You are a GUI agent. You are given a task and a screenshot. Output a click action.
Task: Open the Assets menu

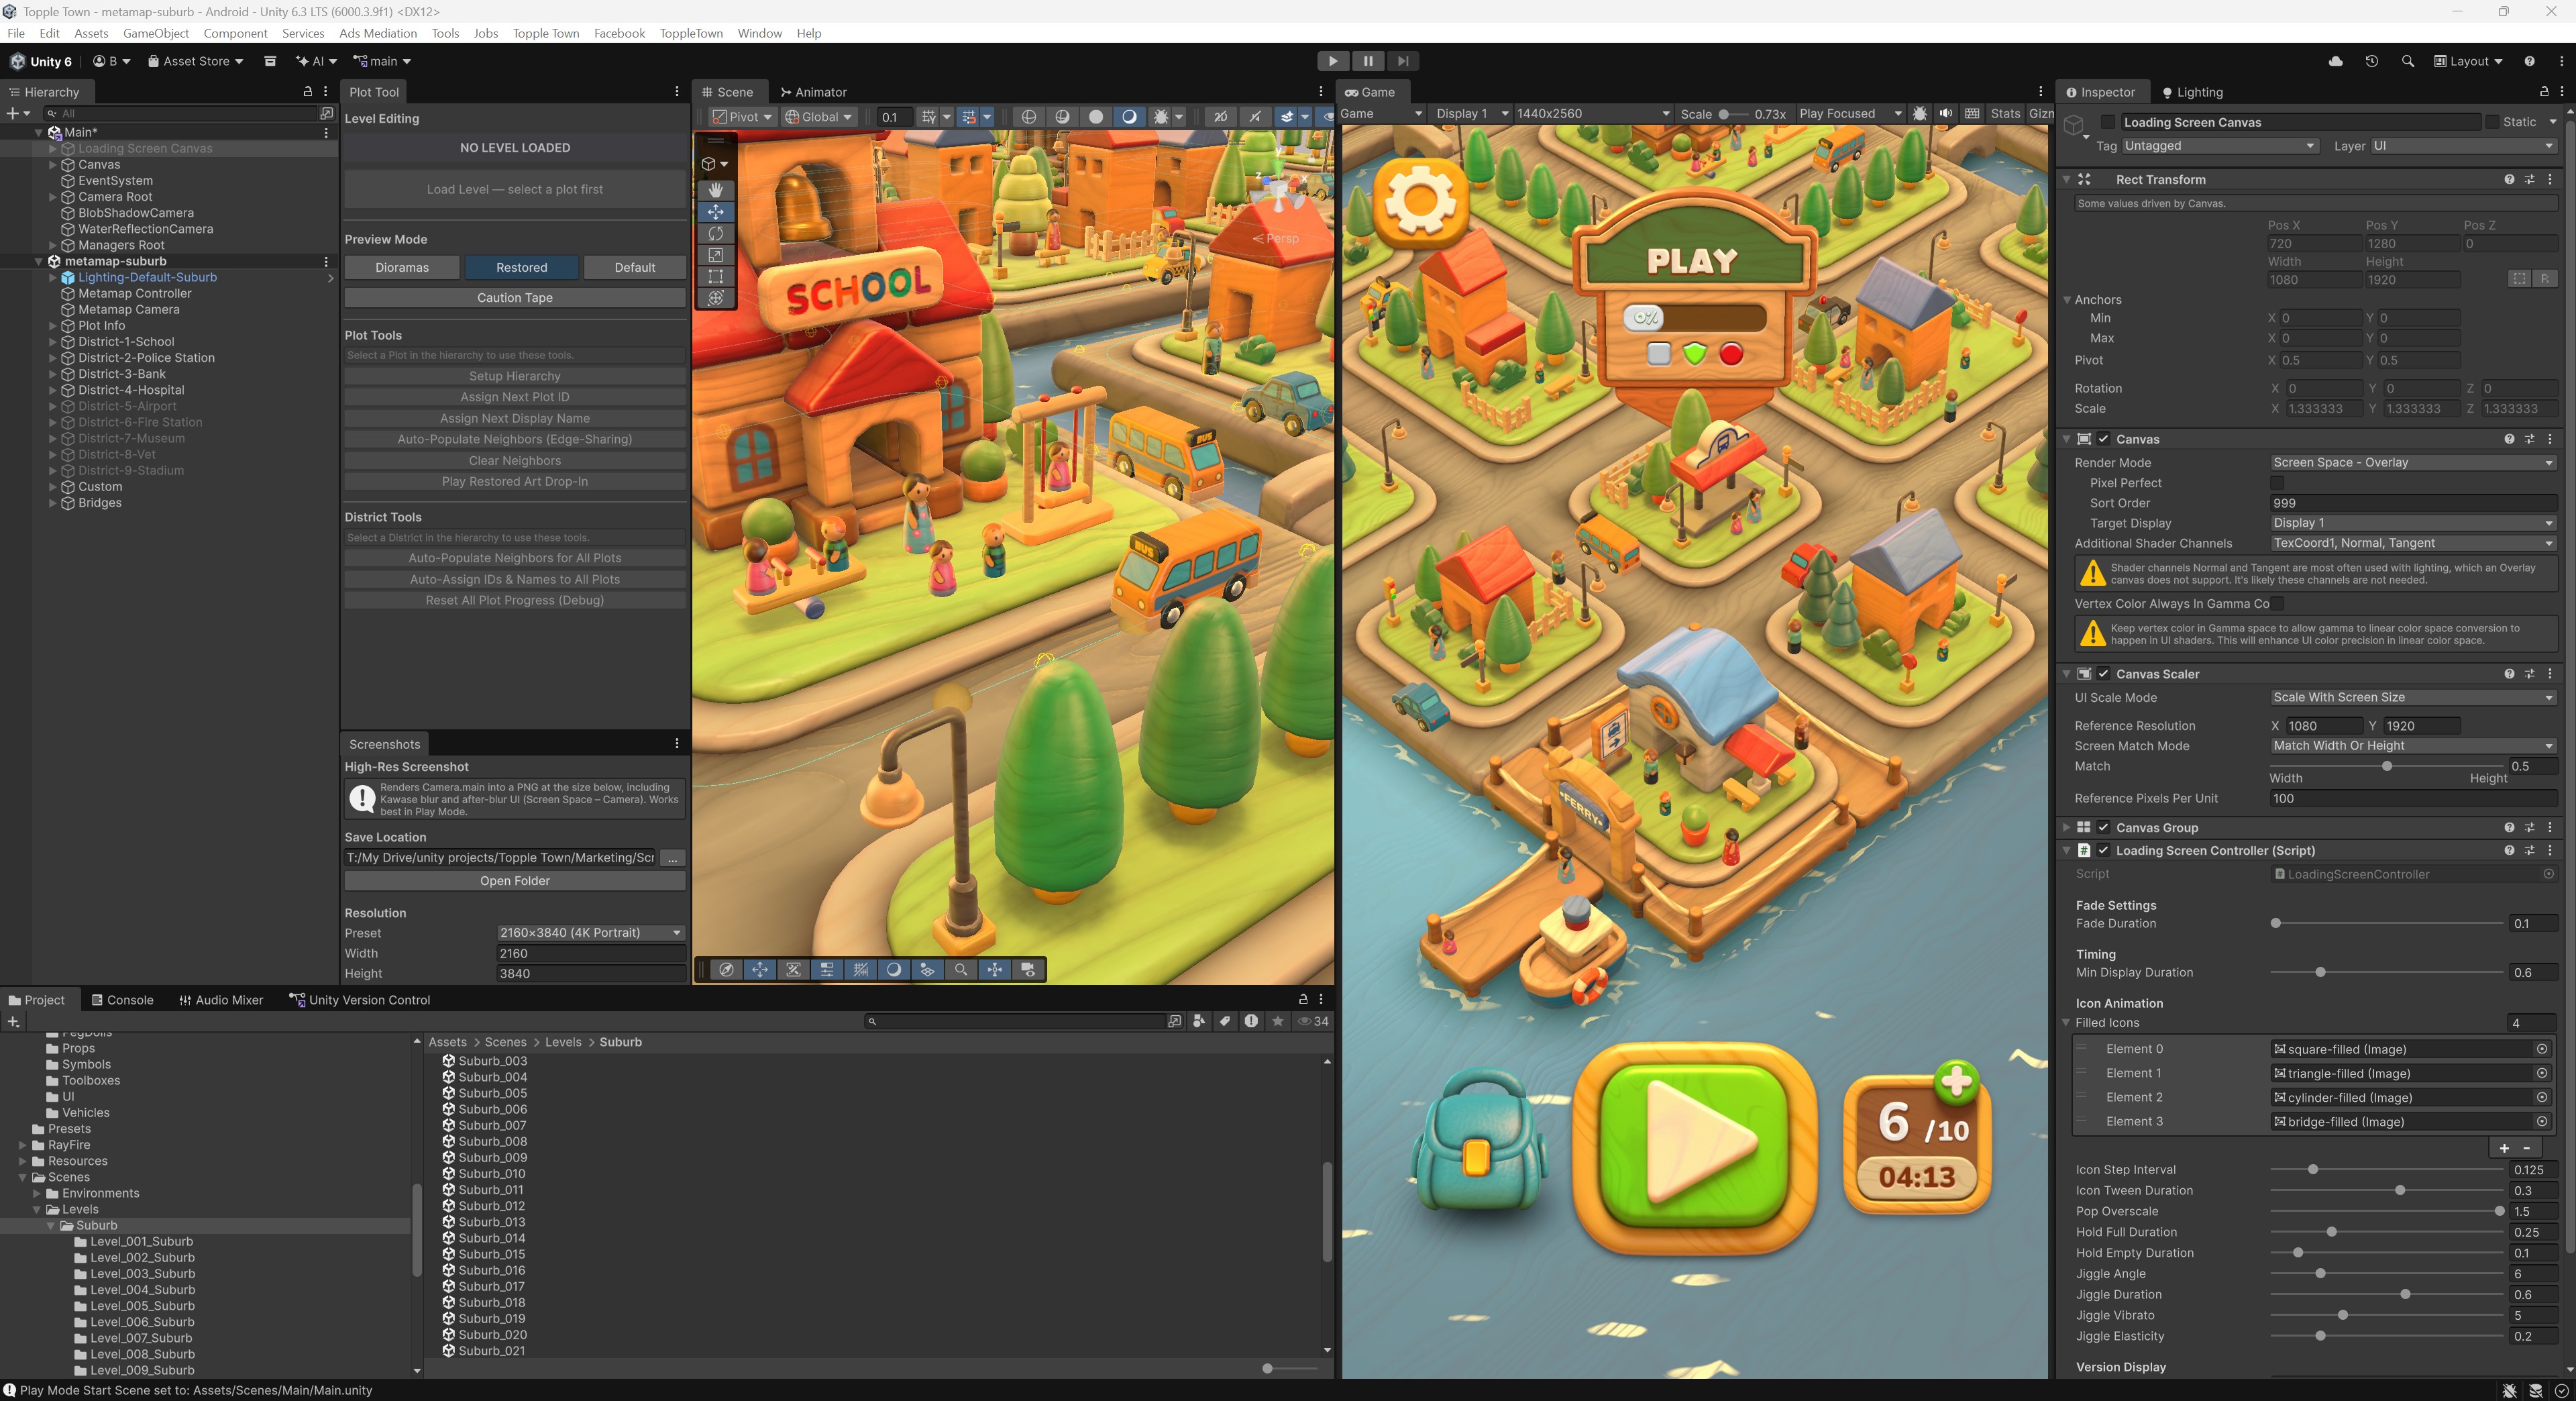(91, 33)
